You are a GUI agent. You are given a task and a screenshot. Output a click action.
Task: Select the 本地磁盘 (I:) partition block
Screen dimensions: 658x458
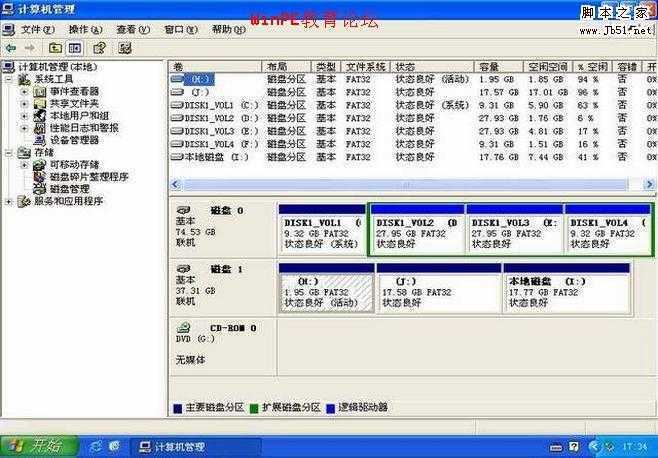[567, 288]
